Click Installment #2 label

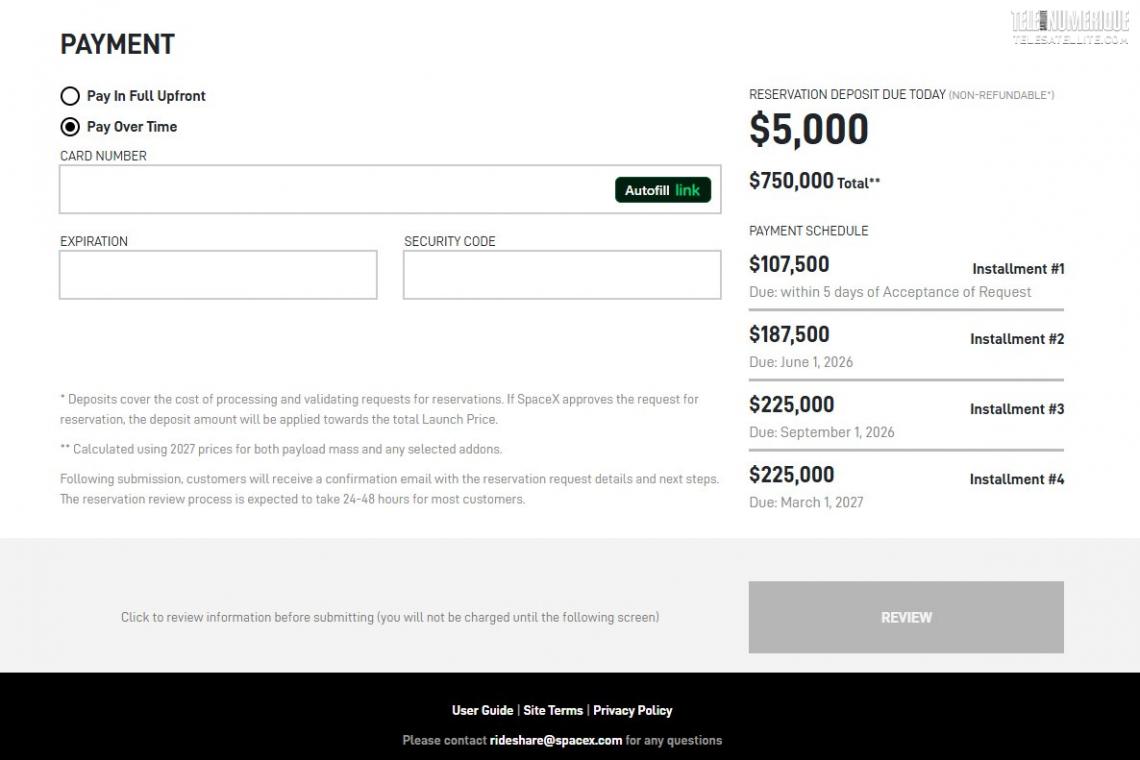tap(1016, 339)
